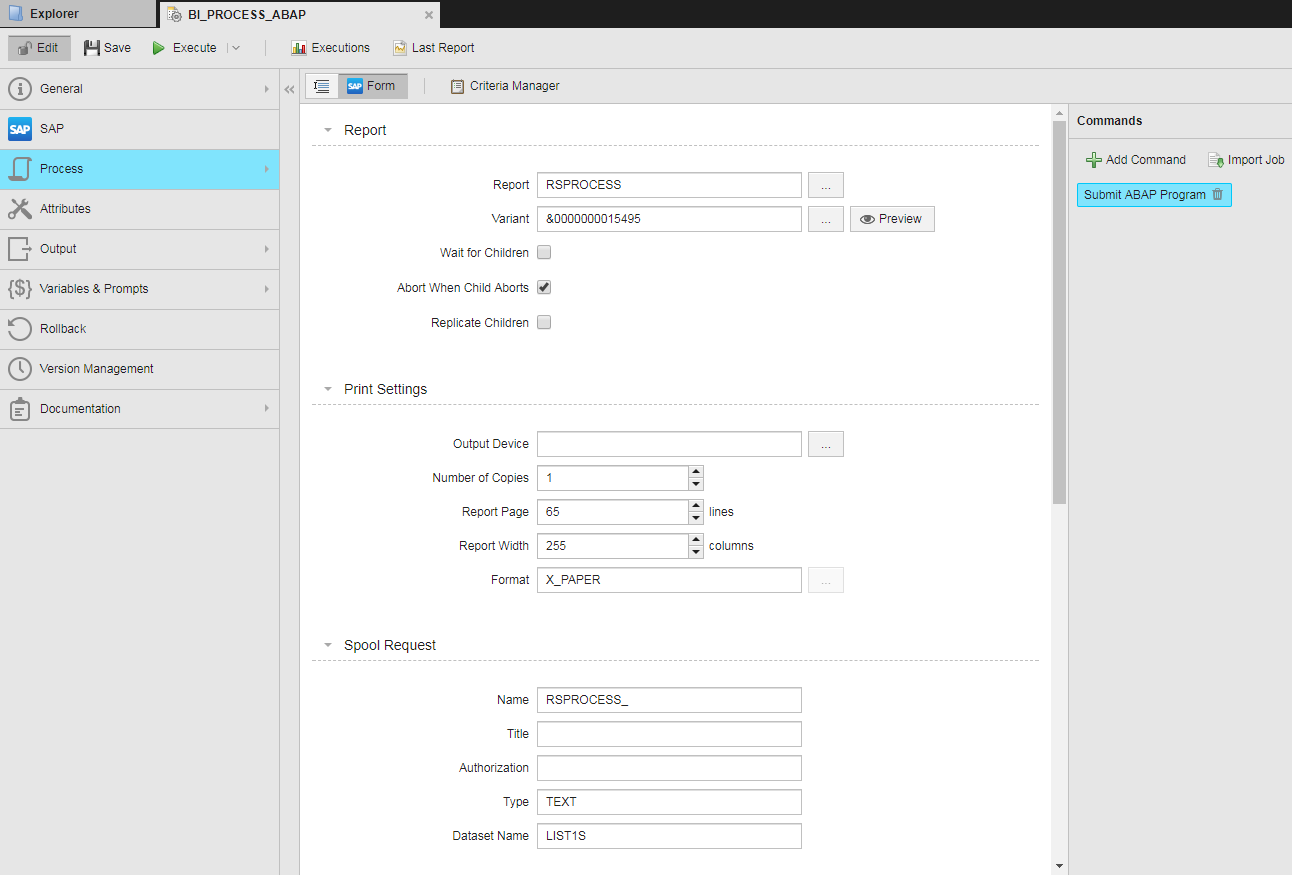Viewport: 1292px width, 875px height.
Task: Expand Variables & Prompts submenu arrow
Action: coord(267,289)
